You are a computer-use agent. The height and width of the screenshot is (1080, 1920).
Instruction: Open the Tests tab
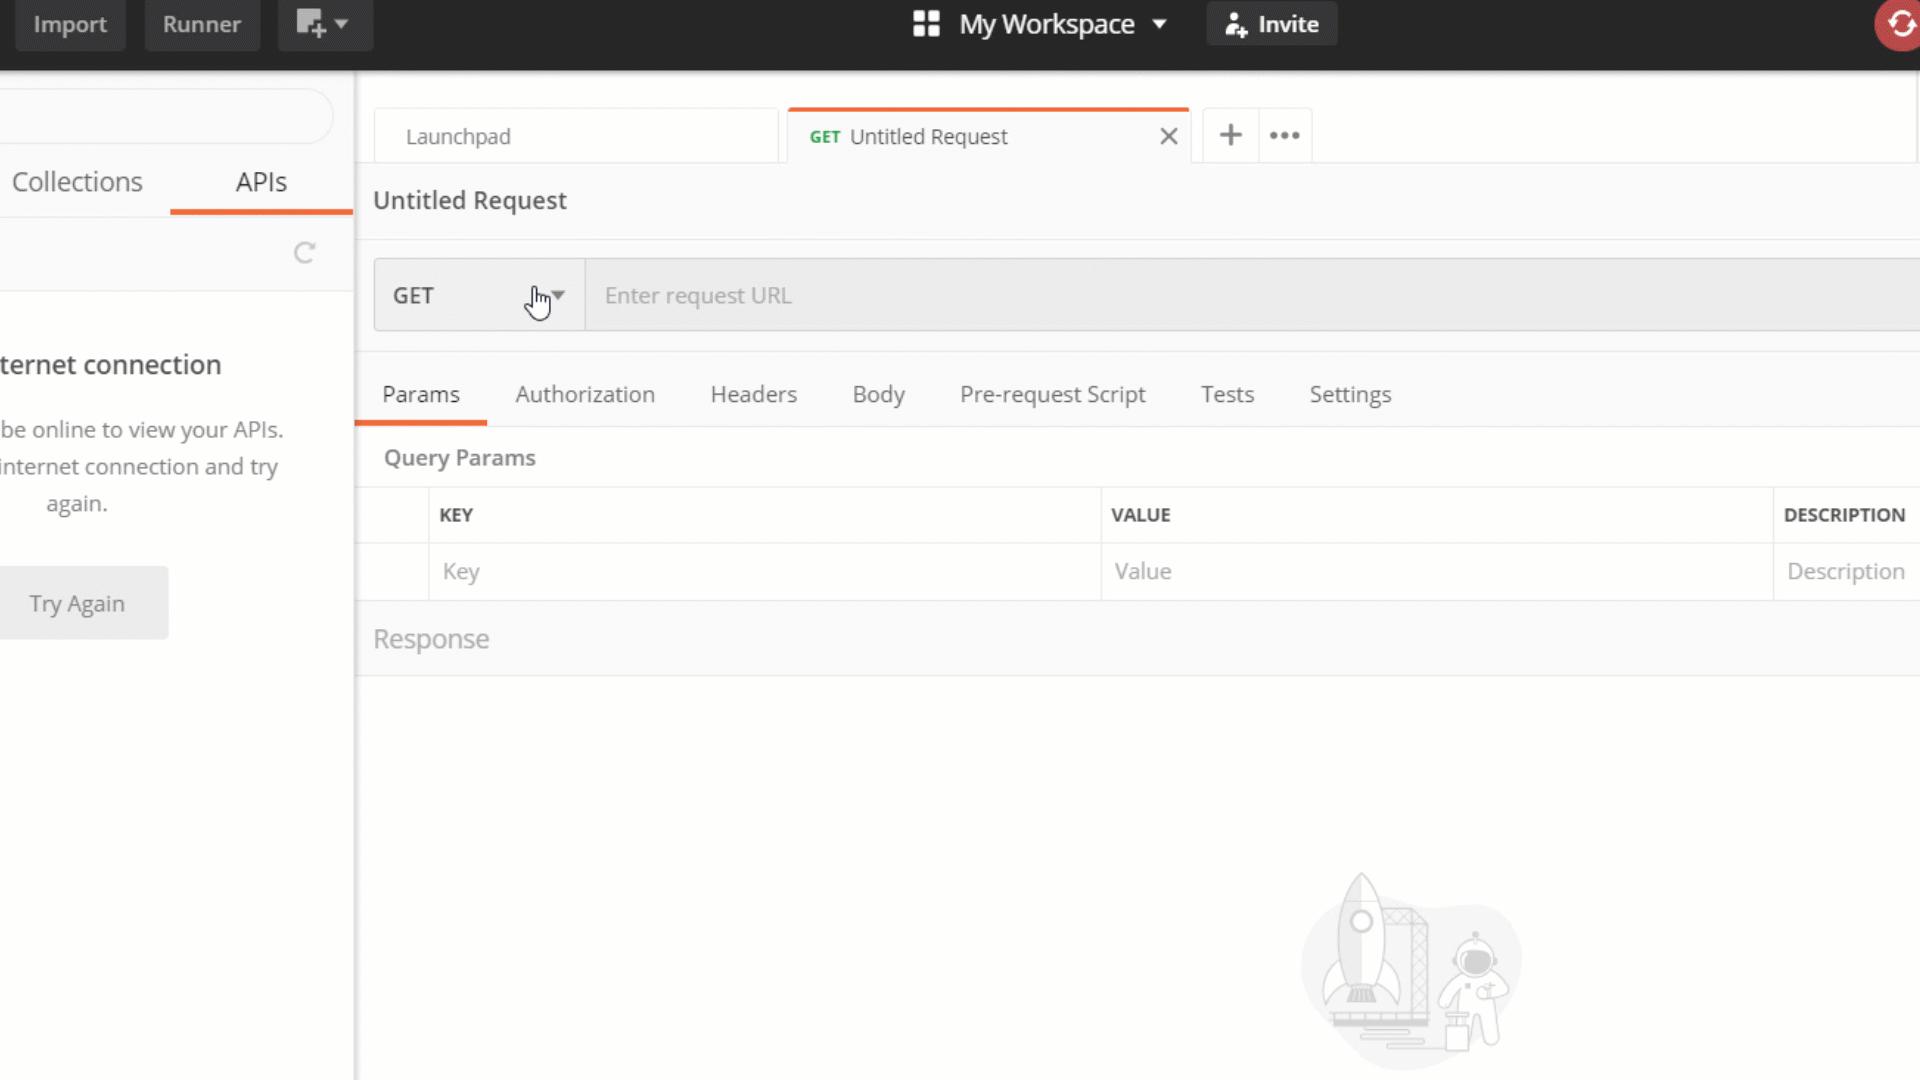coord(1227,394)
